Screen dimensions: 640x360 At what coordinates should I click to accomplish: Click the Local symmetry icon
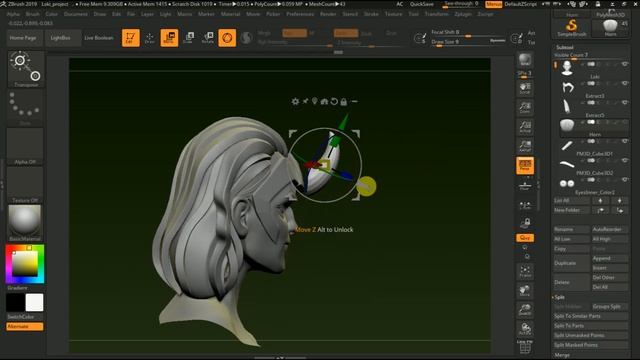click(x=525, y=205)
